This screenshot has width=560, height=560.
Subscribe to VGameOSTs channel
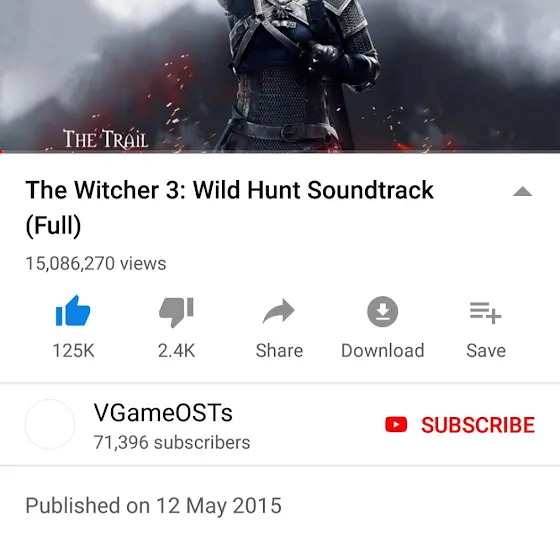click(x=460, y=425)
